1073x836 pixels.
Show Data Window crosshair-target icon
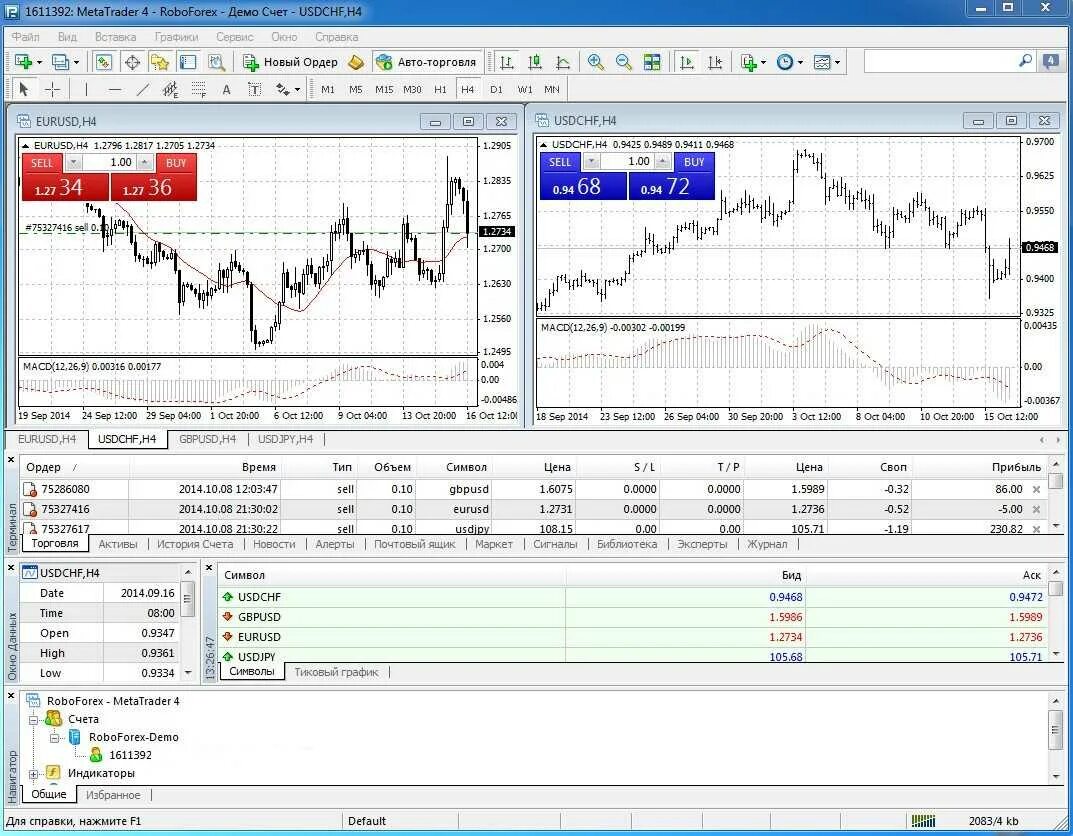click(x=132, y=62)
